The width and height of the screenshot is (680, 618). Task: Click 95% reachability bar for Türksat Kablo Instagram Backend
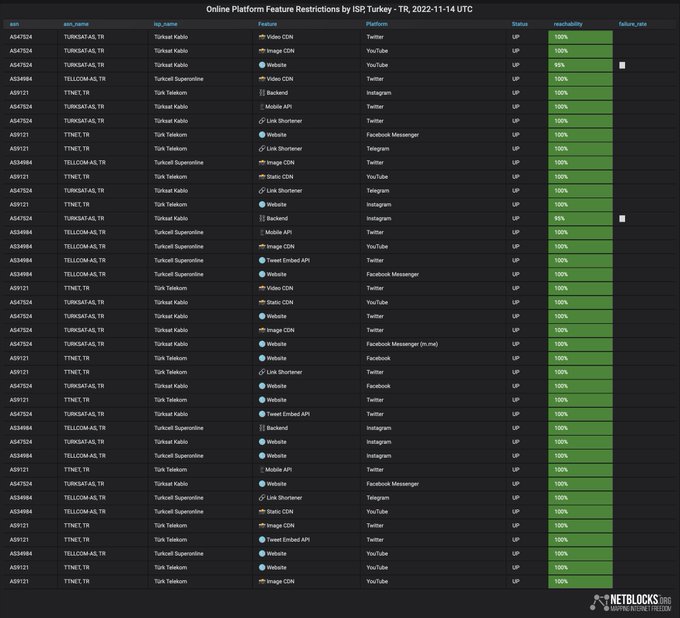[580, 219]
